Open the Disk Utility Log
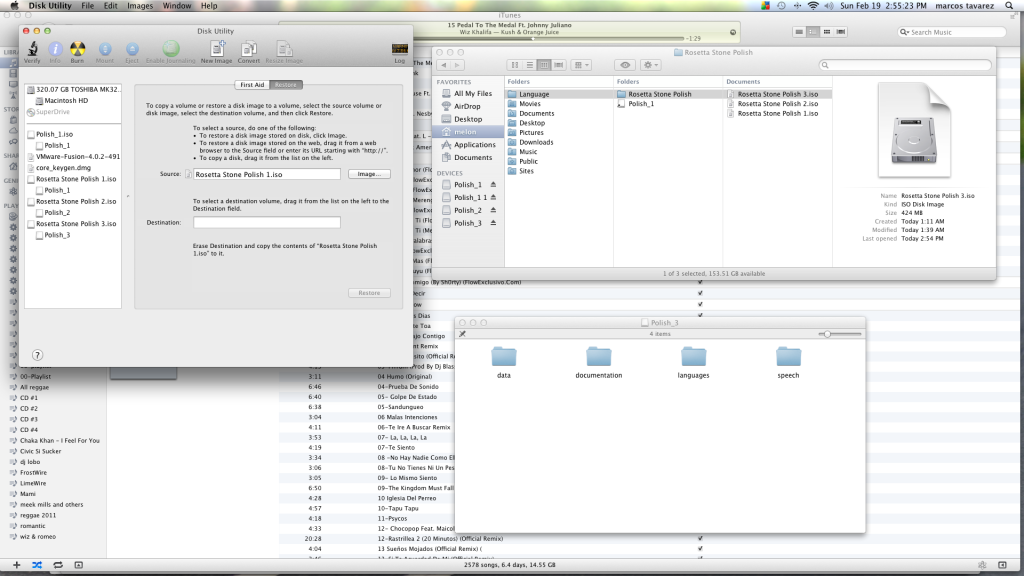The width and height of the screenshot is (1024, 576). point(400,49)
